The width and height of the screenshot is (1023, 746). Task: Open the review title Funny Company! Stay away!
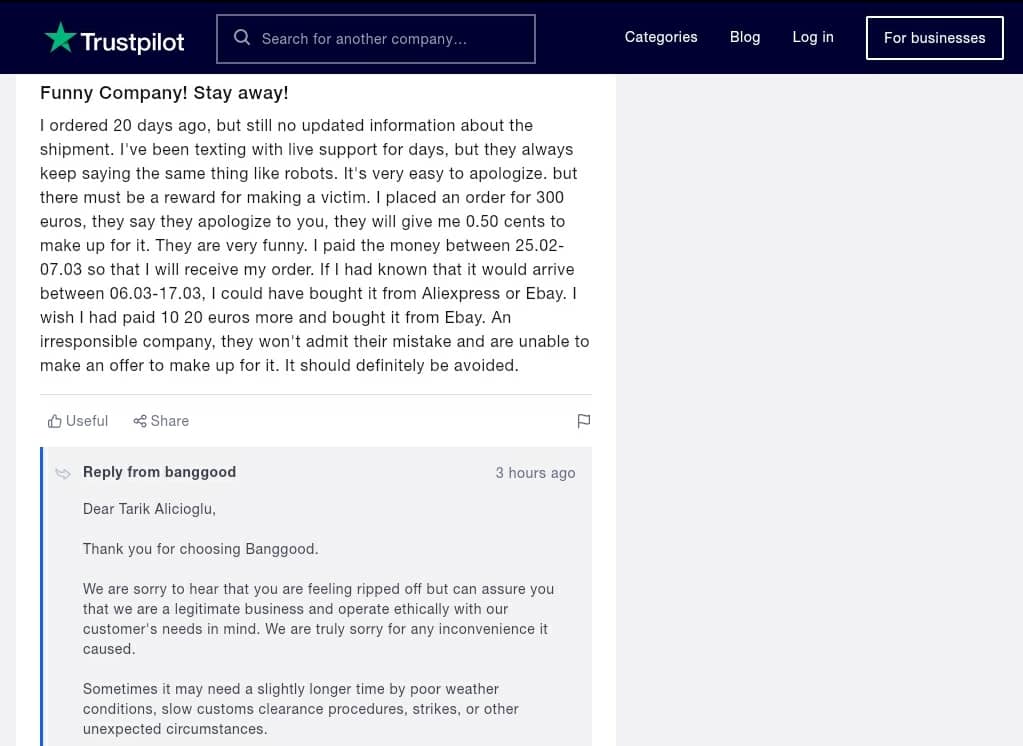[x=164, y=93]
